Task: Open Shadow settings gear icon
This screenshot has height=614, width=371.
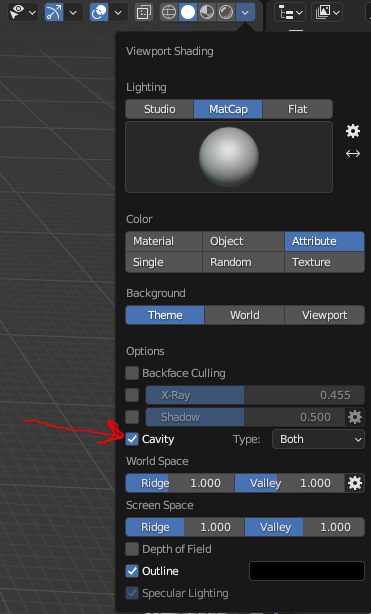Action: click(355, 417)
